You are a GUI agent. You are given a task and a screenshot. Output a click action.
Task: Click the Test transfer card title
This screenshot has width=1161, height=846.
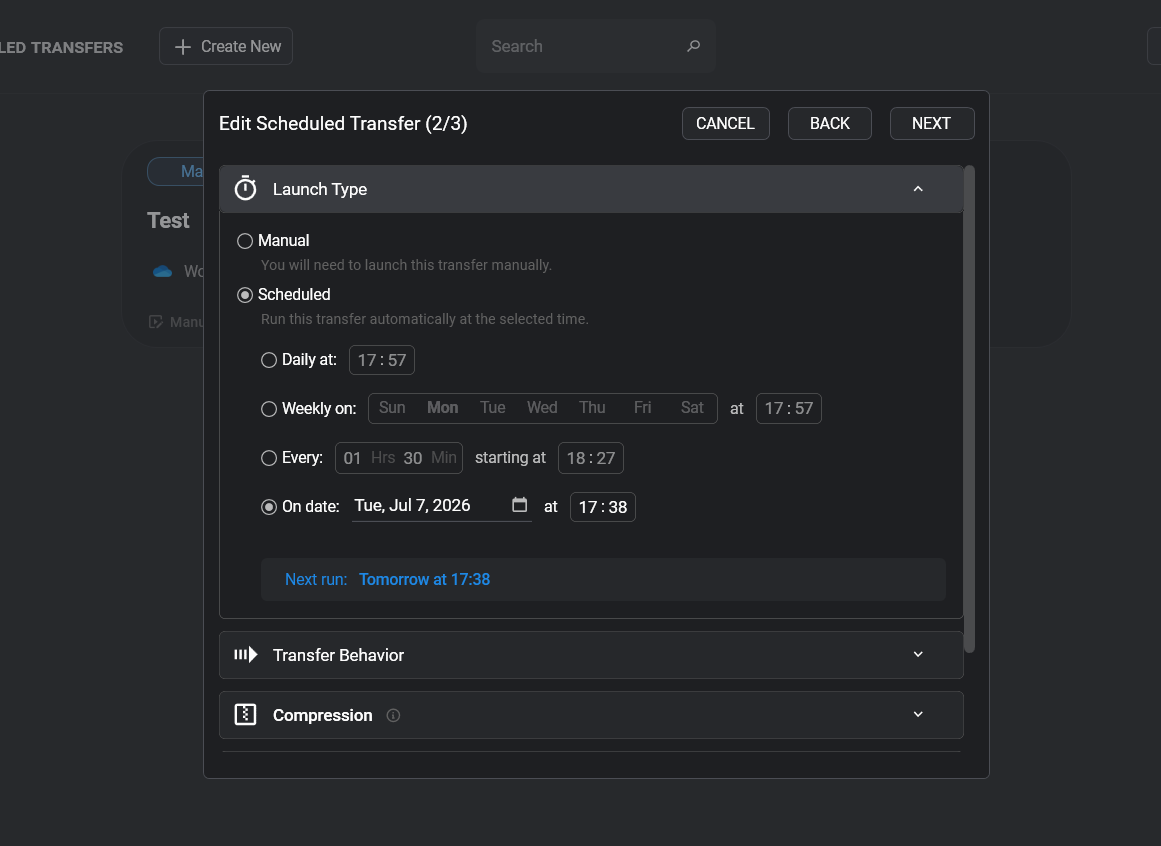(168, 221)
